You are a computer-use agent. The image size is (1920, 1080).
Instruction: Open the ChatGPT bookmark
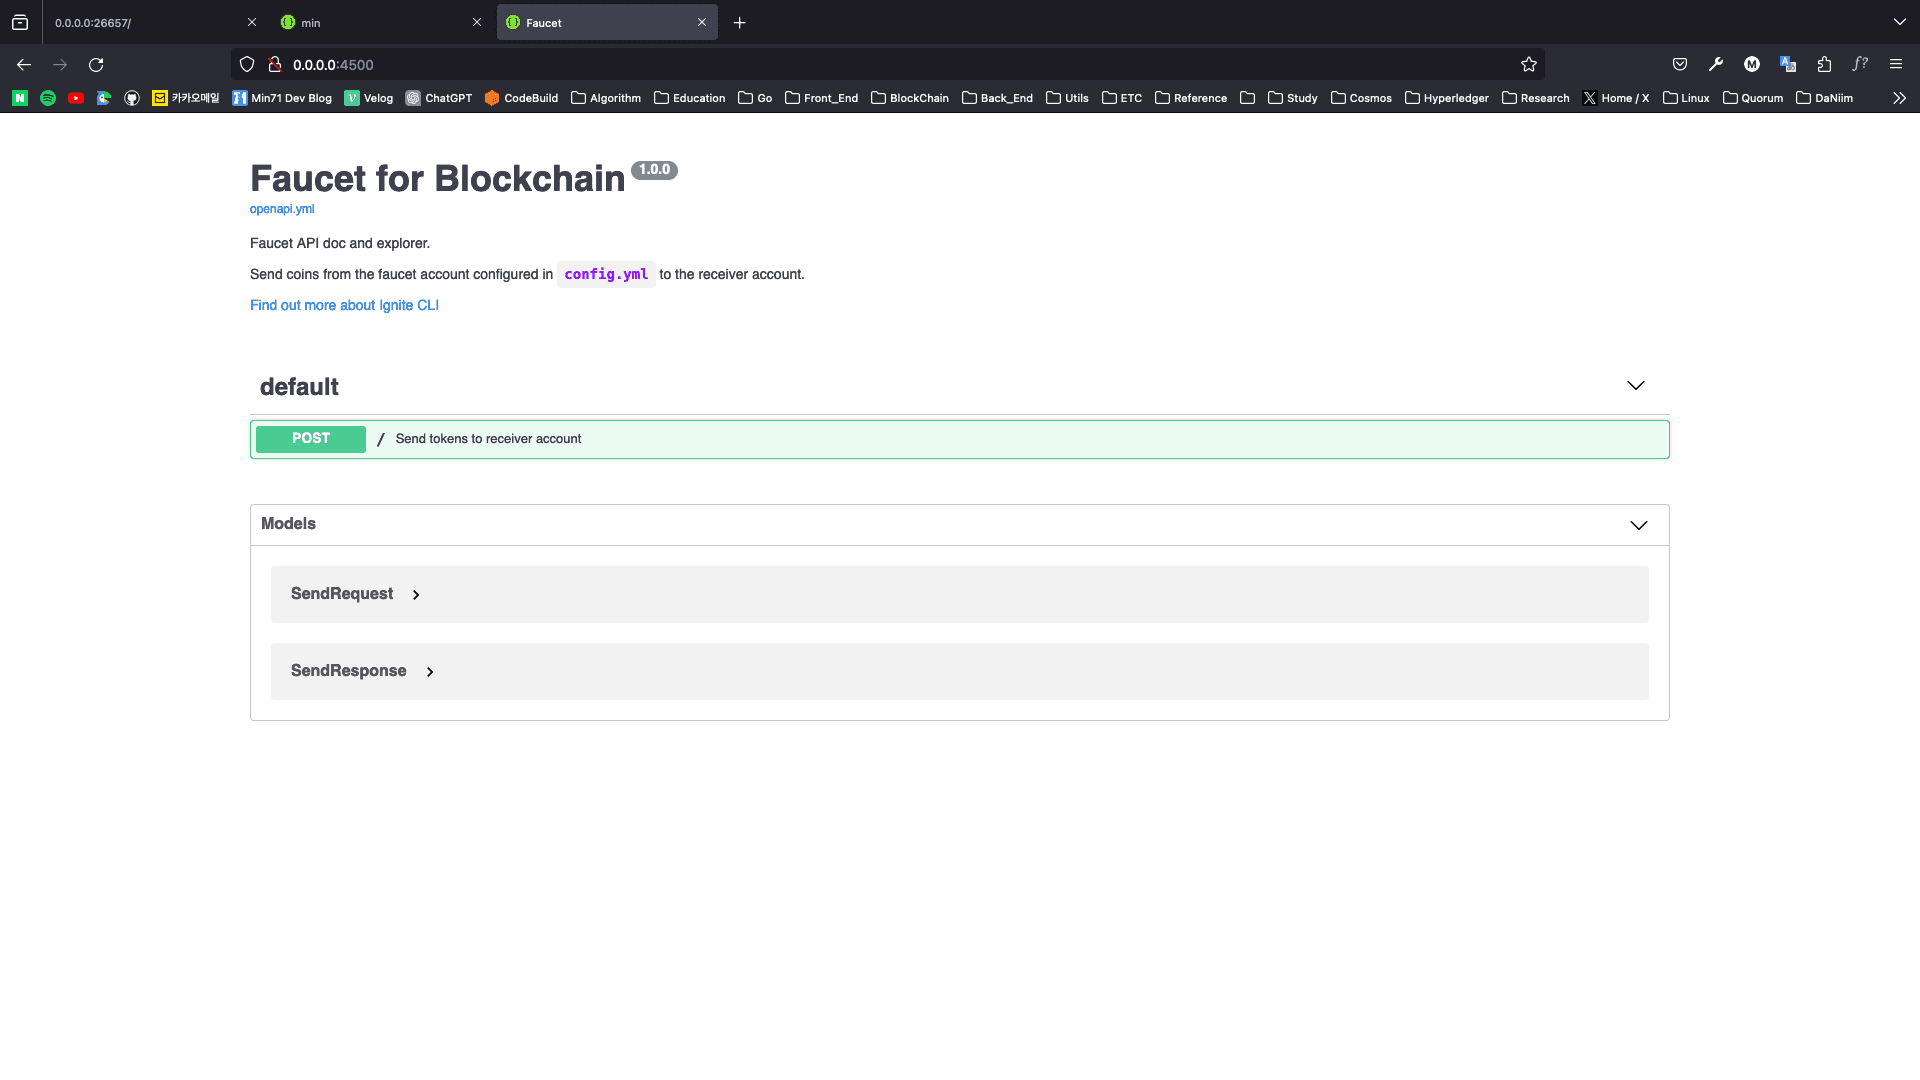point(439,98)
